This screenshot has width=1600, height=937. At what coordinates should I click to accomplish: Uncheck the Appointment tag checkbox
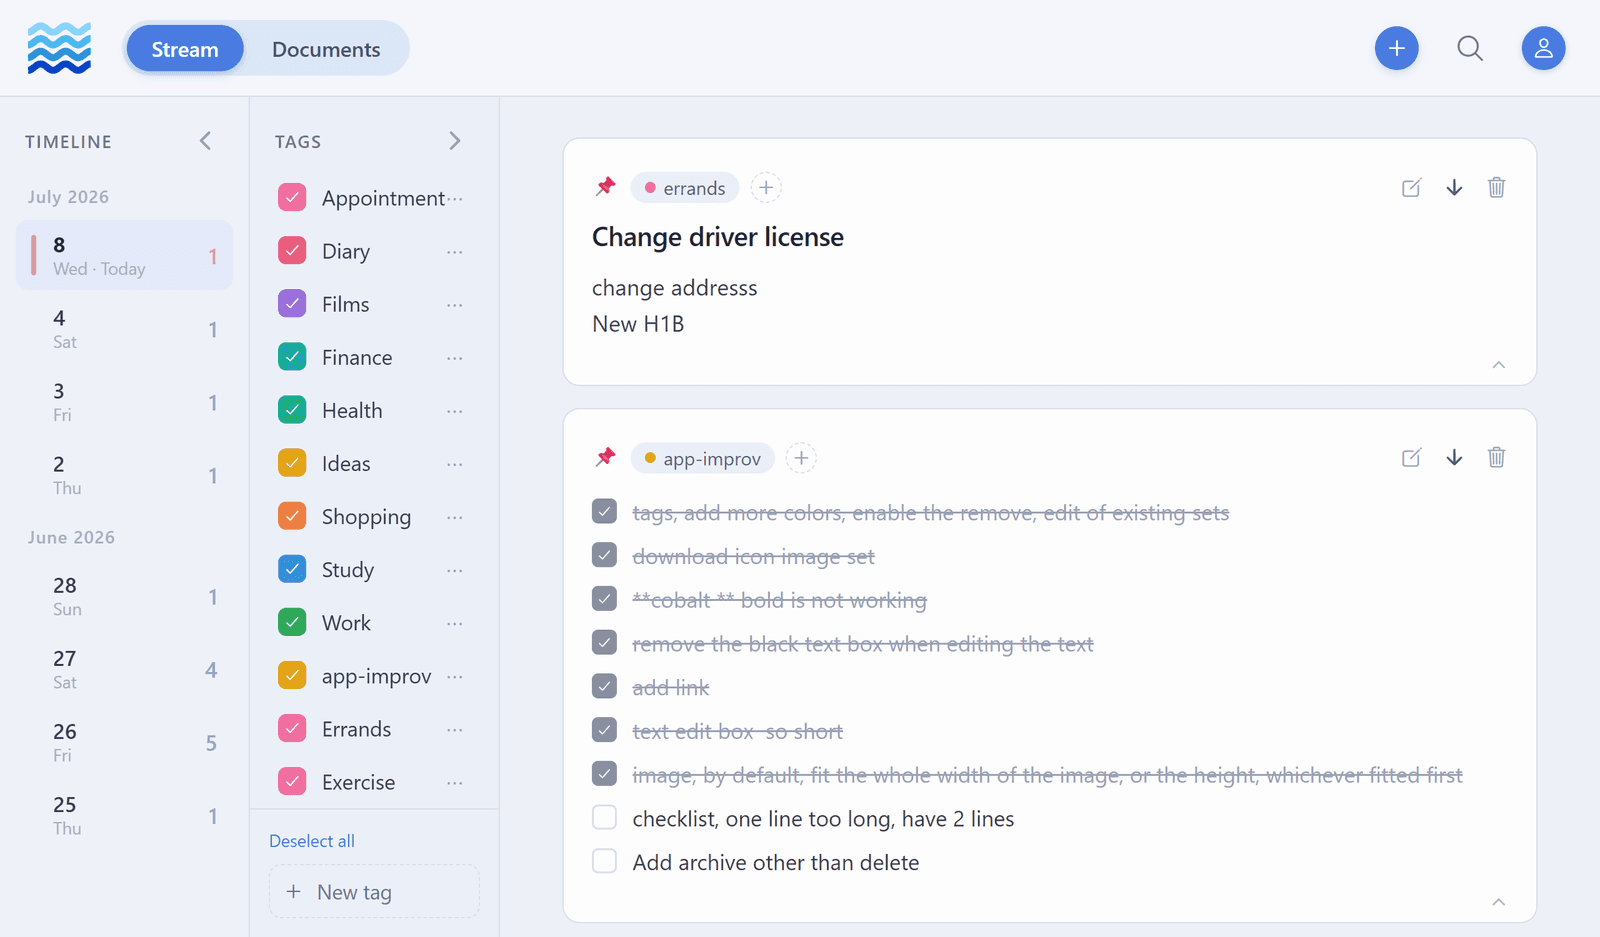click(x=292, y=197)
